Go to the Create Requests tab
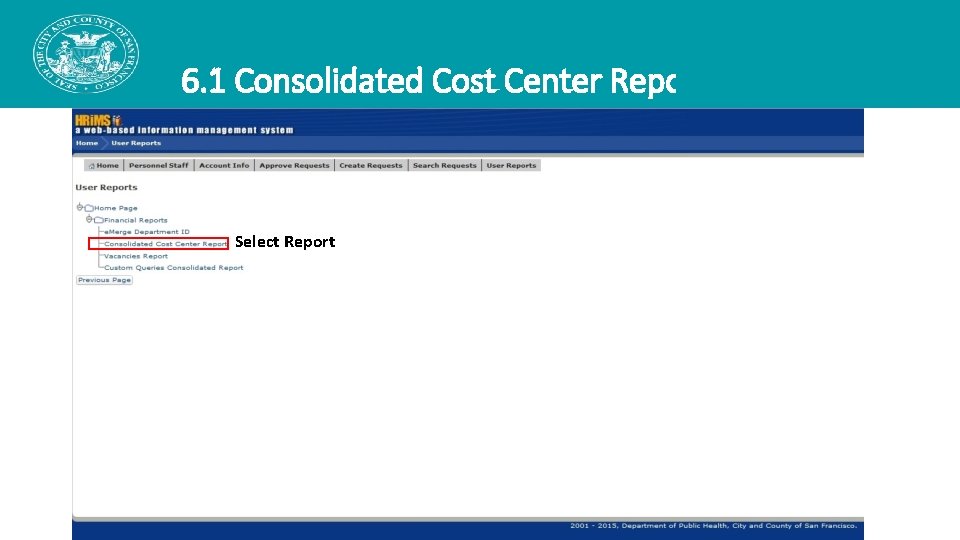Image resolution: width=960 pixels, height=540 pixels. [371, 165]
